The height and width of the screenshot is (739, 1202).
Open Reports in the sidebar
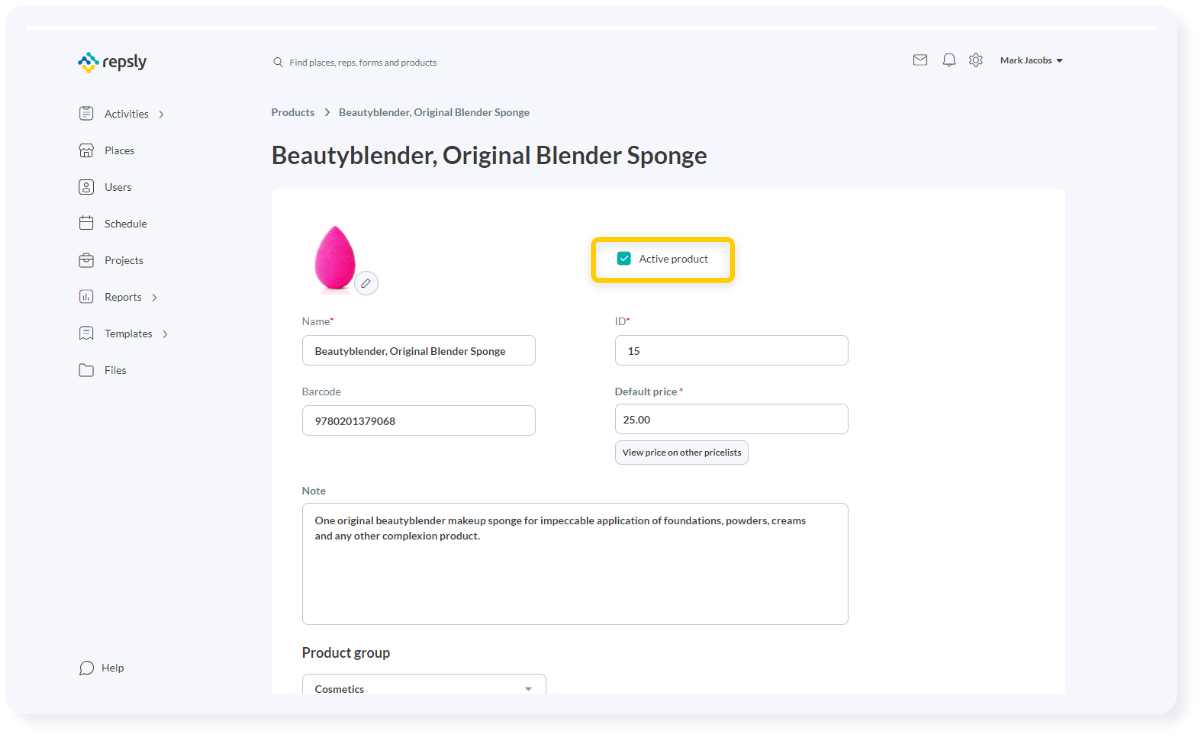(123, 297)
